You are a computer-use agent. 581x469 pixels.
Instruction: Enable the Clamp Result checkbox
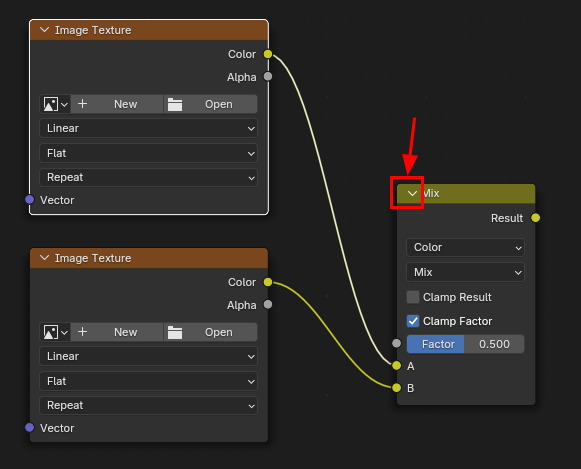(x=413, y=297)
